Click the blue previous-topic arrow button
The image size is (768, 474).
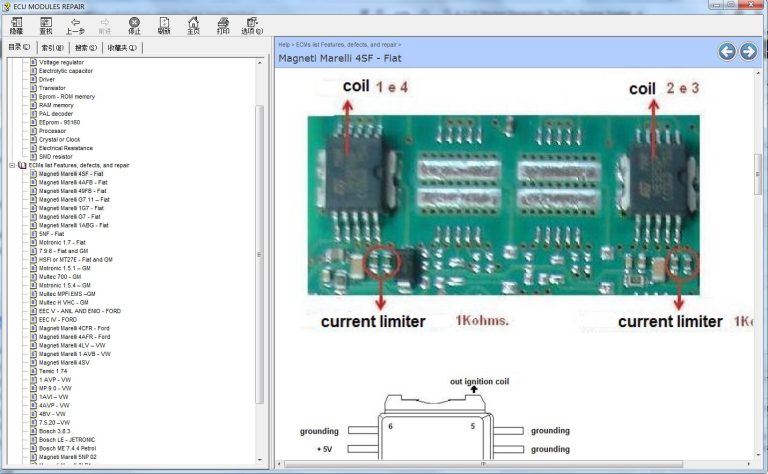[727, 51]
